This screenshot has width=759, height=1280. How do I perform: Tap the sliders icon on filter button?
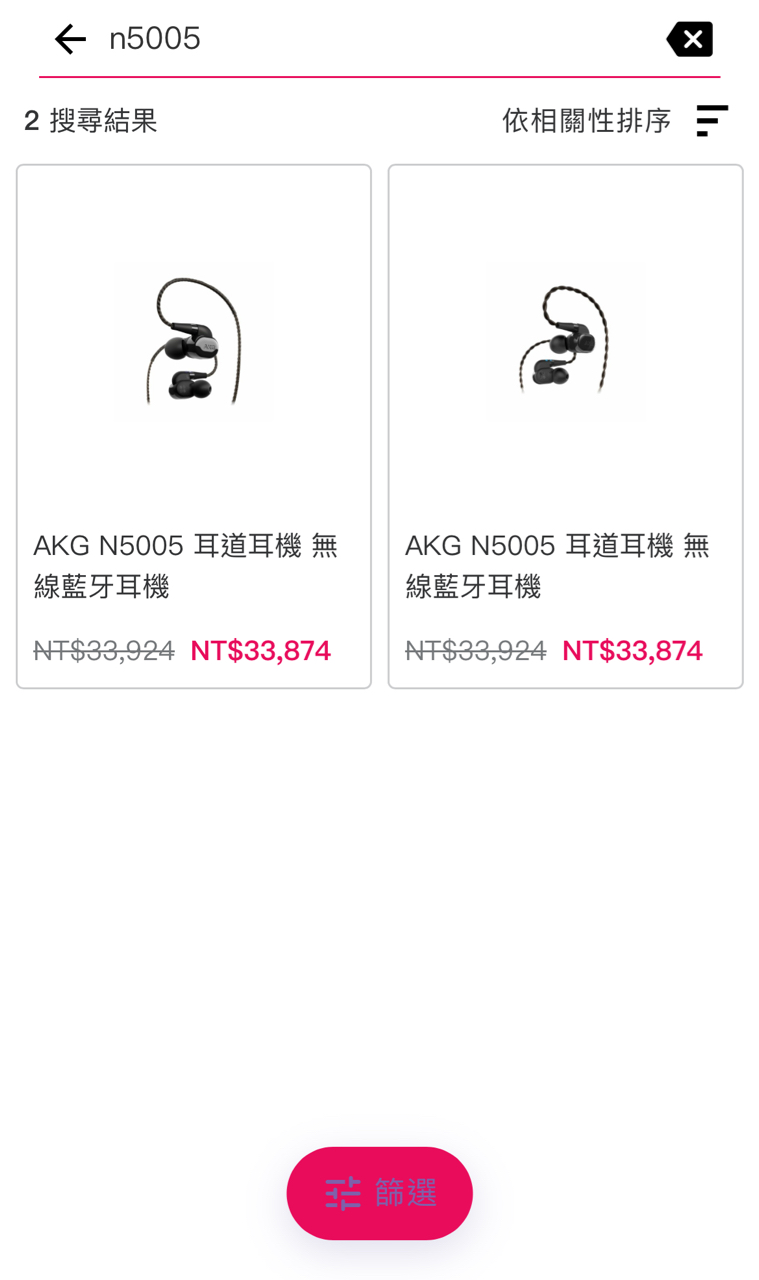coord(343,1193)
